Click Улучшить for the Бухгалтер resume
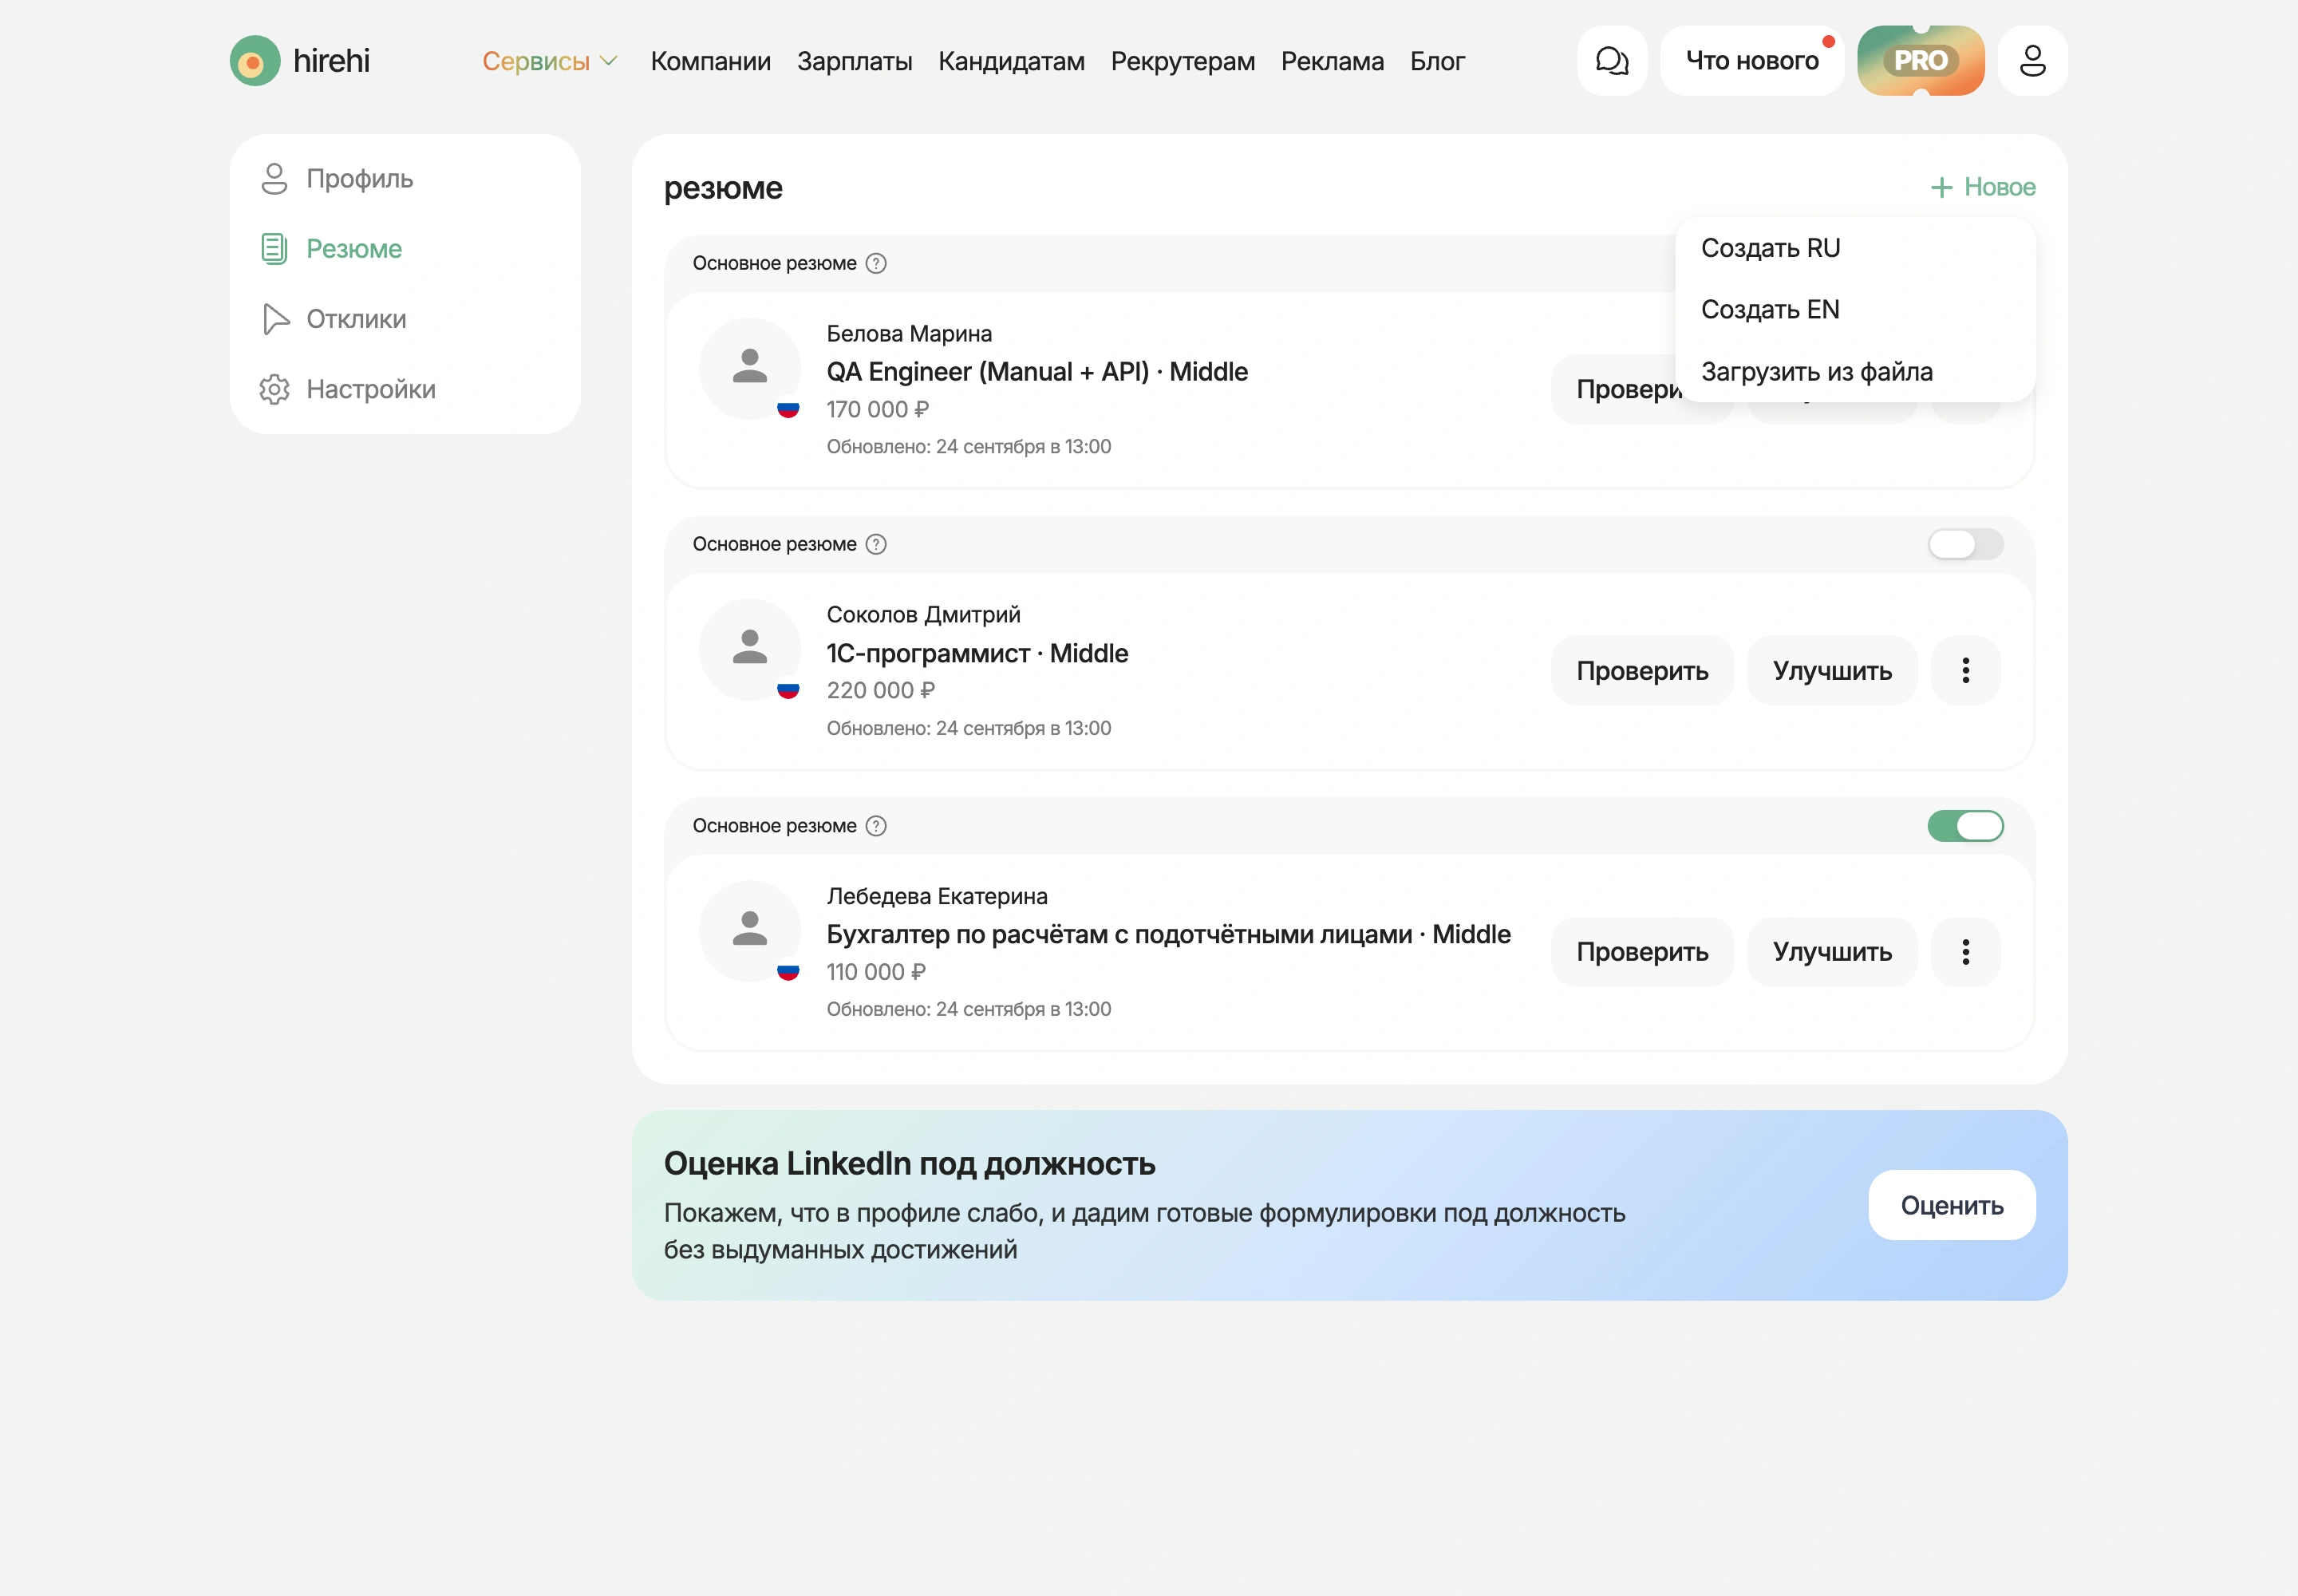 click(x=1832, y=952)
